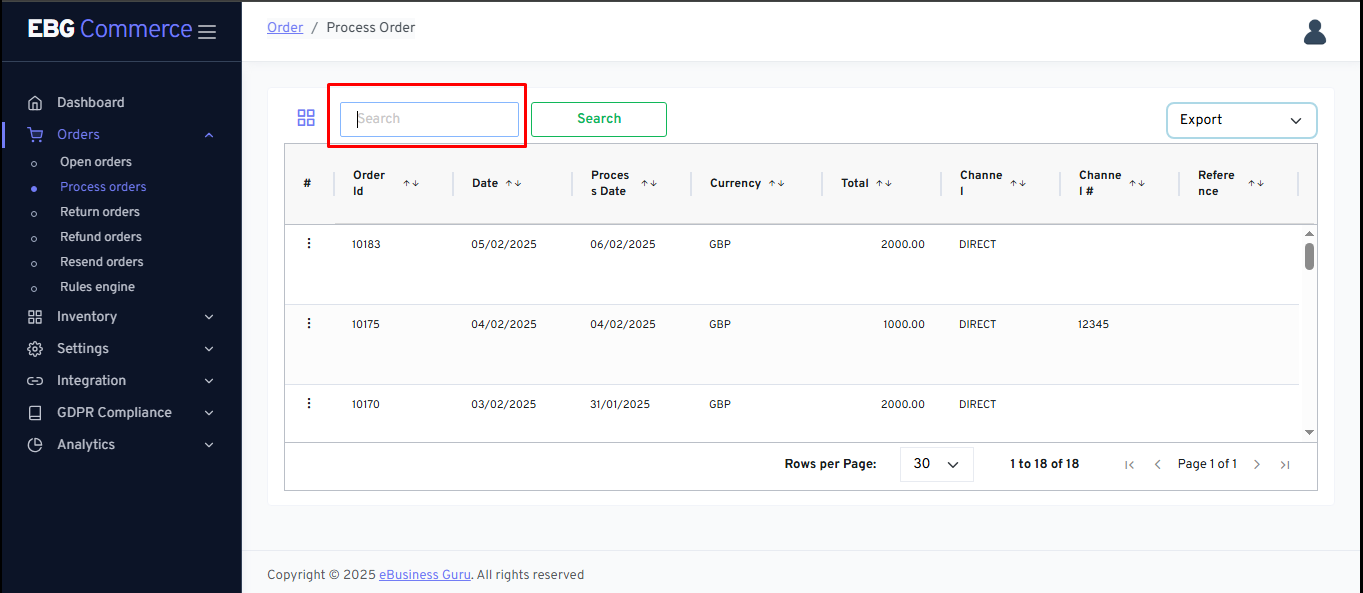Click the green Search button
This screenshot has height=593, width=1363.
click(x=598, y=119)
